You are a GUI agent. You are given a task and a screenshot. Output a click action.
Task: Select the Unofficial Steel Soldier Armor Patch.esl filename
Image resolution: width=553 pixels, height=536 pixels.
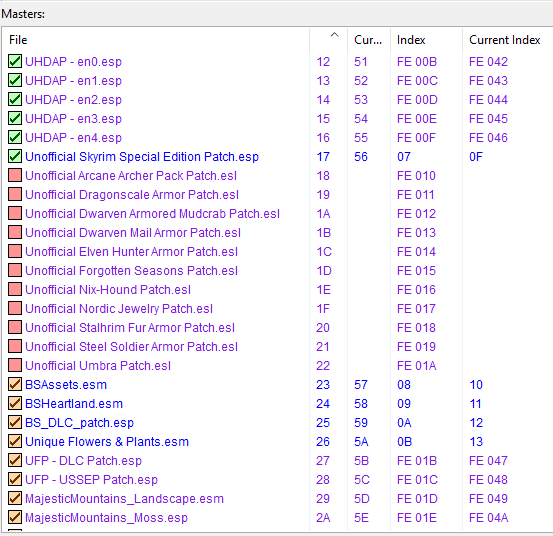[x=132, y=347]
